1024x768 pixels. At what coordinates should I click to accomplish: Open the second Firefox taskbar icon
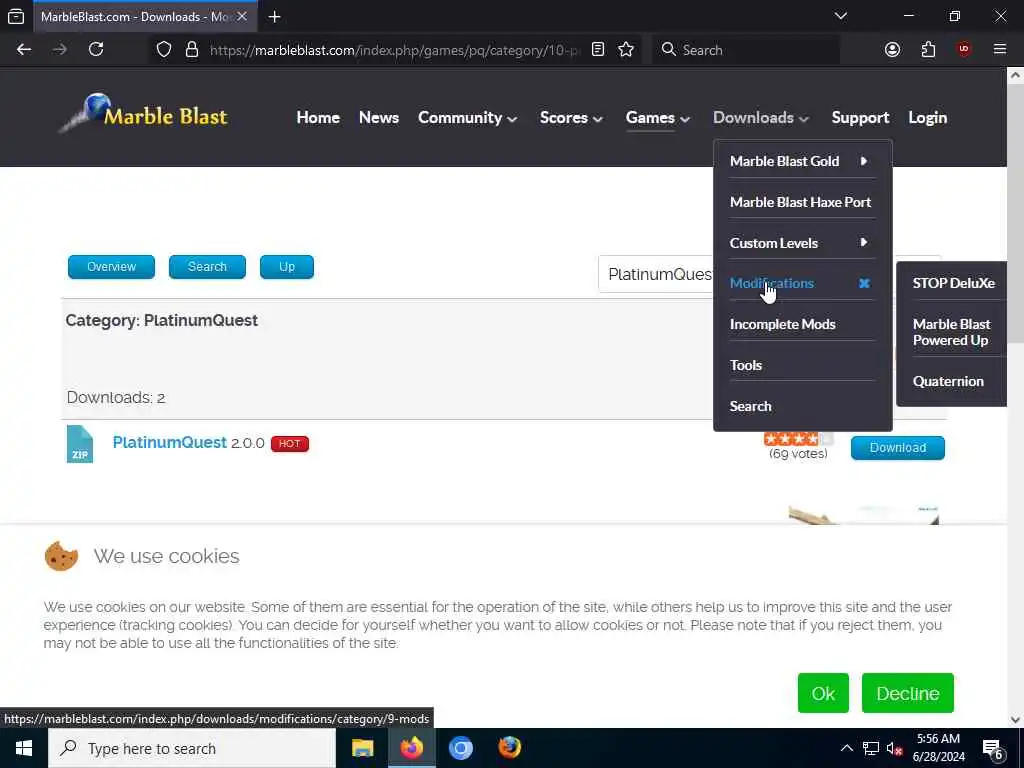click(x=510, y=748)
